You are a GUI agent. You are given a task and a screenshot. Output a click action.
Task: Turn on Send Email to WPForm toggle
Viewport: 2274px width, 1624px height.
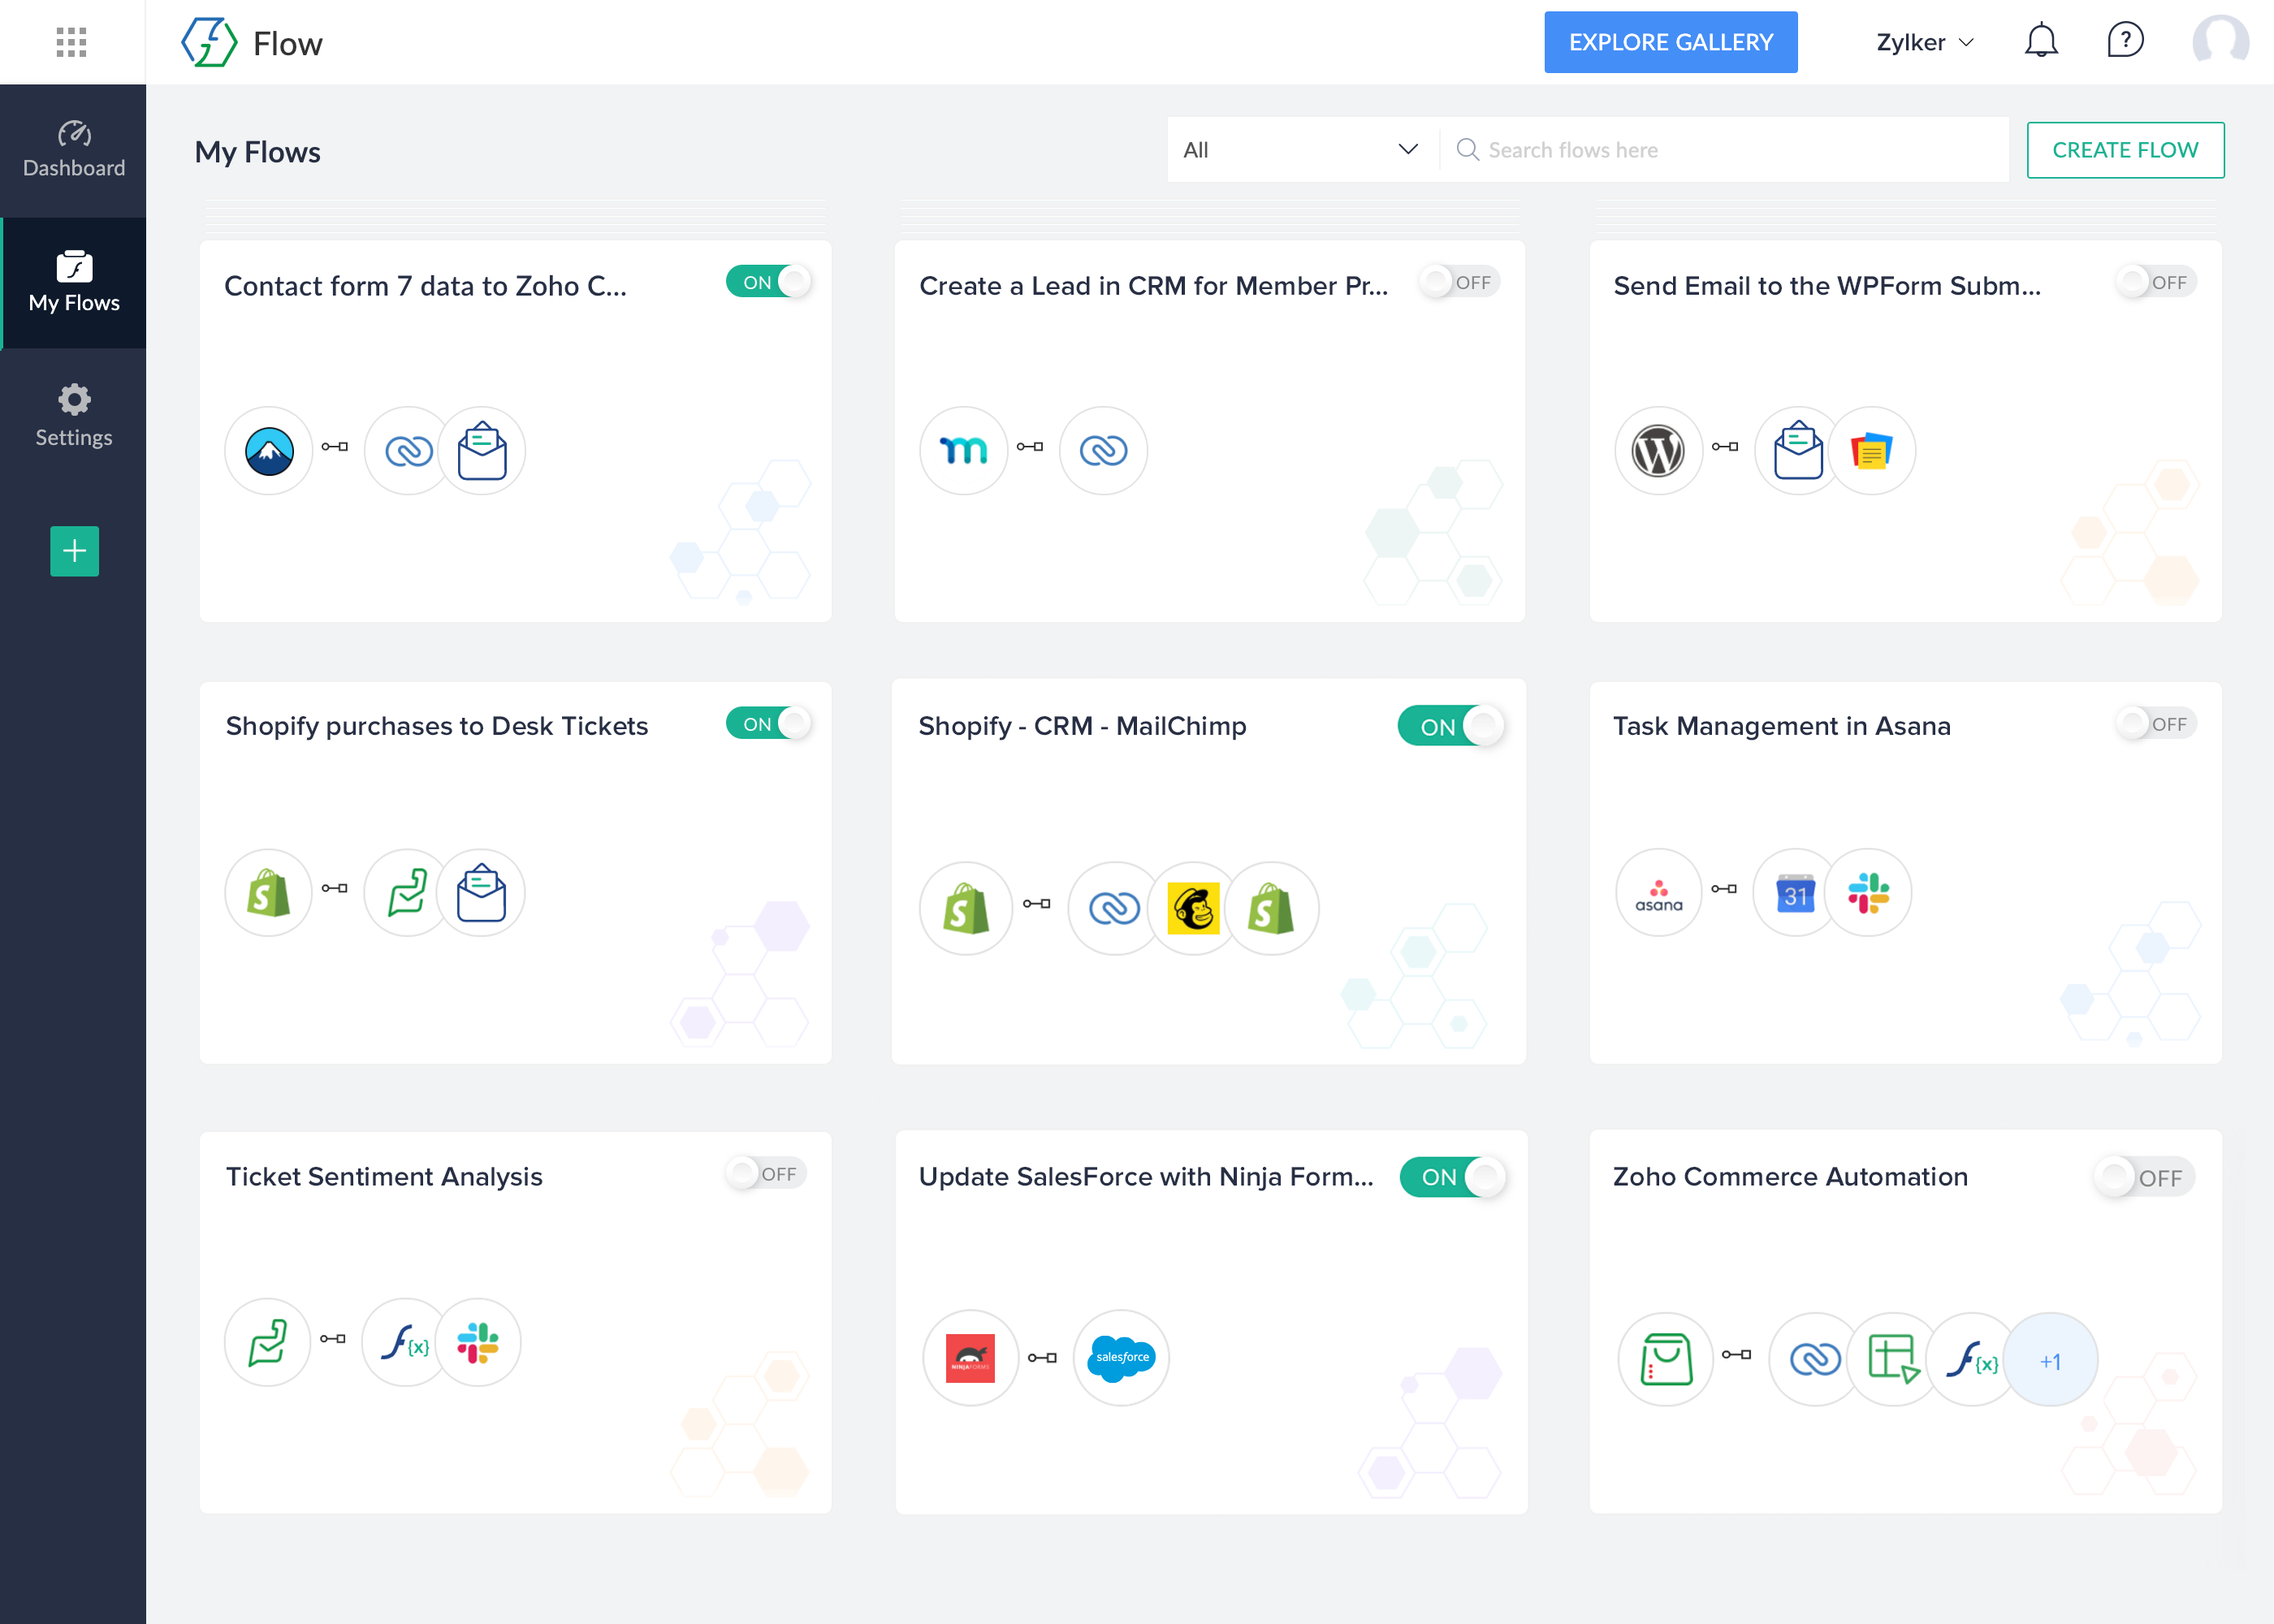point(2156,282)
